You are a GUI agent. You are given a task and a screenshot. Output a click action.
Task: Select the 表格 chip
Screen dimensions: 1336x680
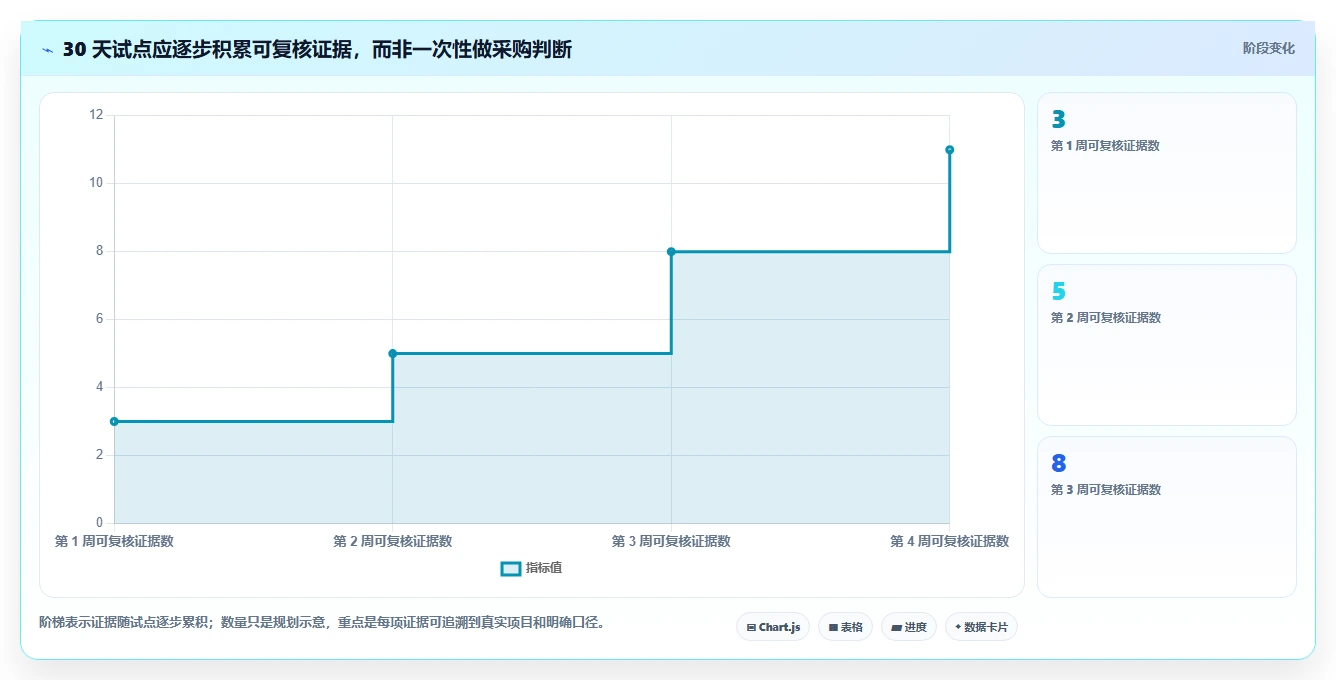click(x=845, y=627)
